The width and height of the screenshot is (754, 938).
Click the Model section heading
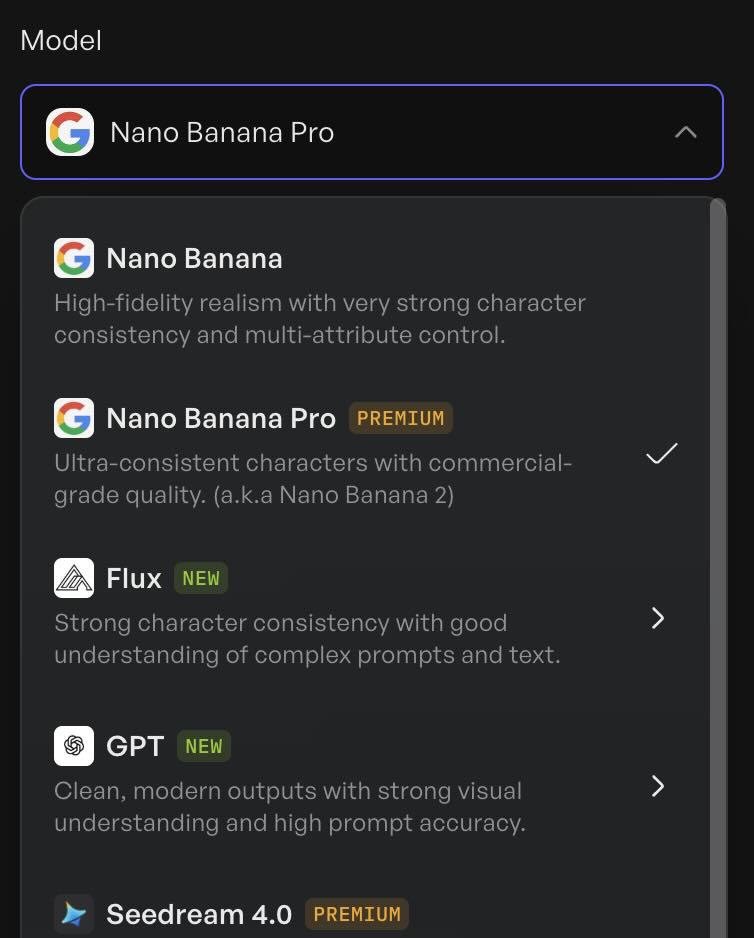61,40
